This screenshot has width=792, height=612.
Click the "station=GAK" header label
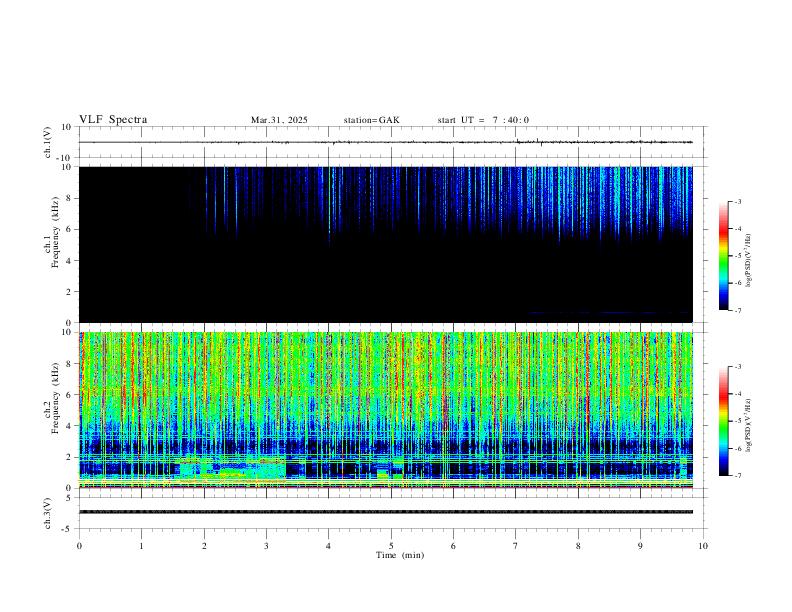click(x=372, y=120)
